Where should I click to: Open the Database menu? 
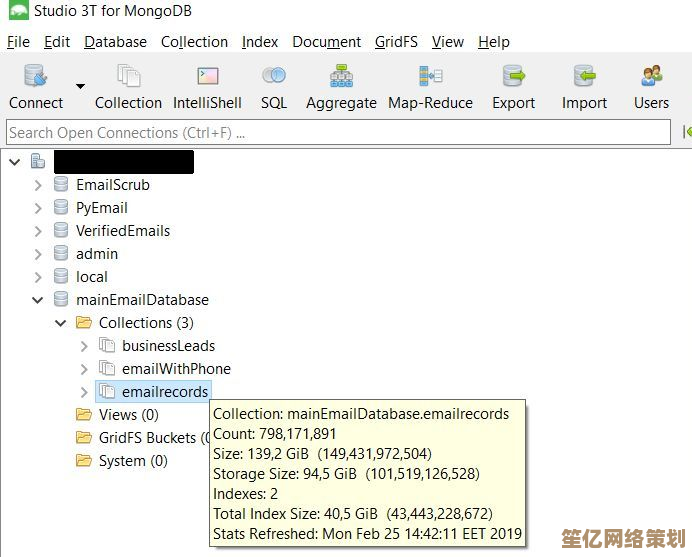(x=115, y=42)
